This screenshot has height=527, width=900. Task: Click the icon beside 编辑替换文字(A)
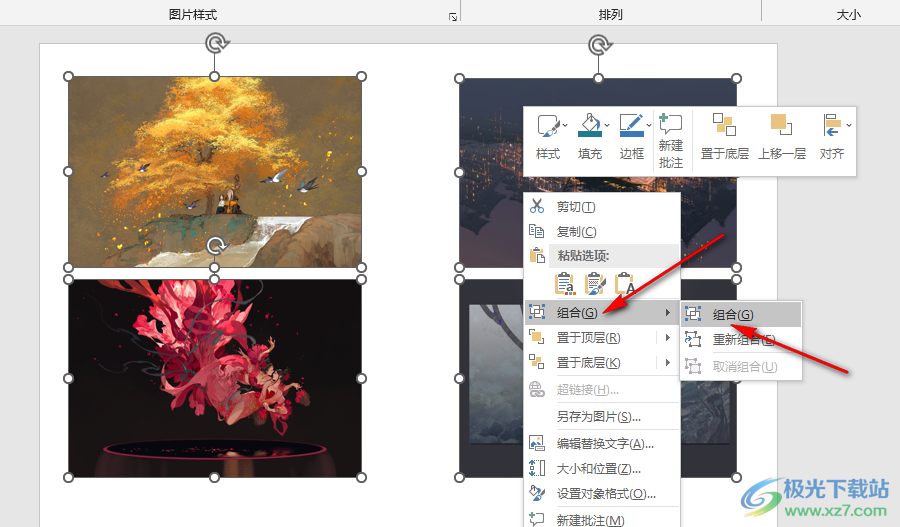click(x=537, y=443)
